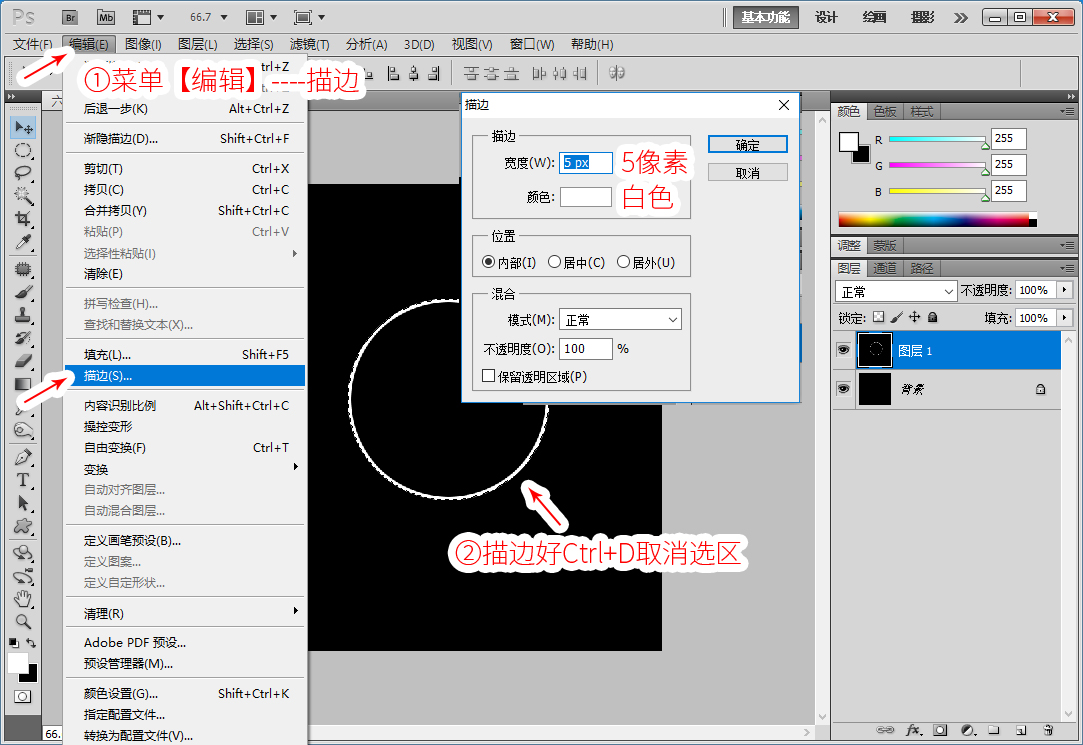Image resolution: width=1083 pixels, height=745 pixels.
Task: Open the layer 不透明度 slider arrow
Action: coord(1064,290)
